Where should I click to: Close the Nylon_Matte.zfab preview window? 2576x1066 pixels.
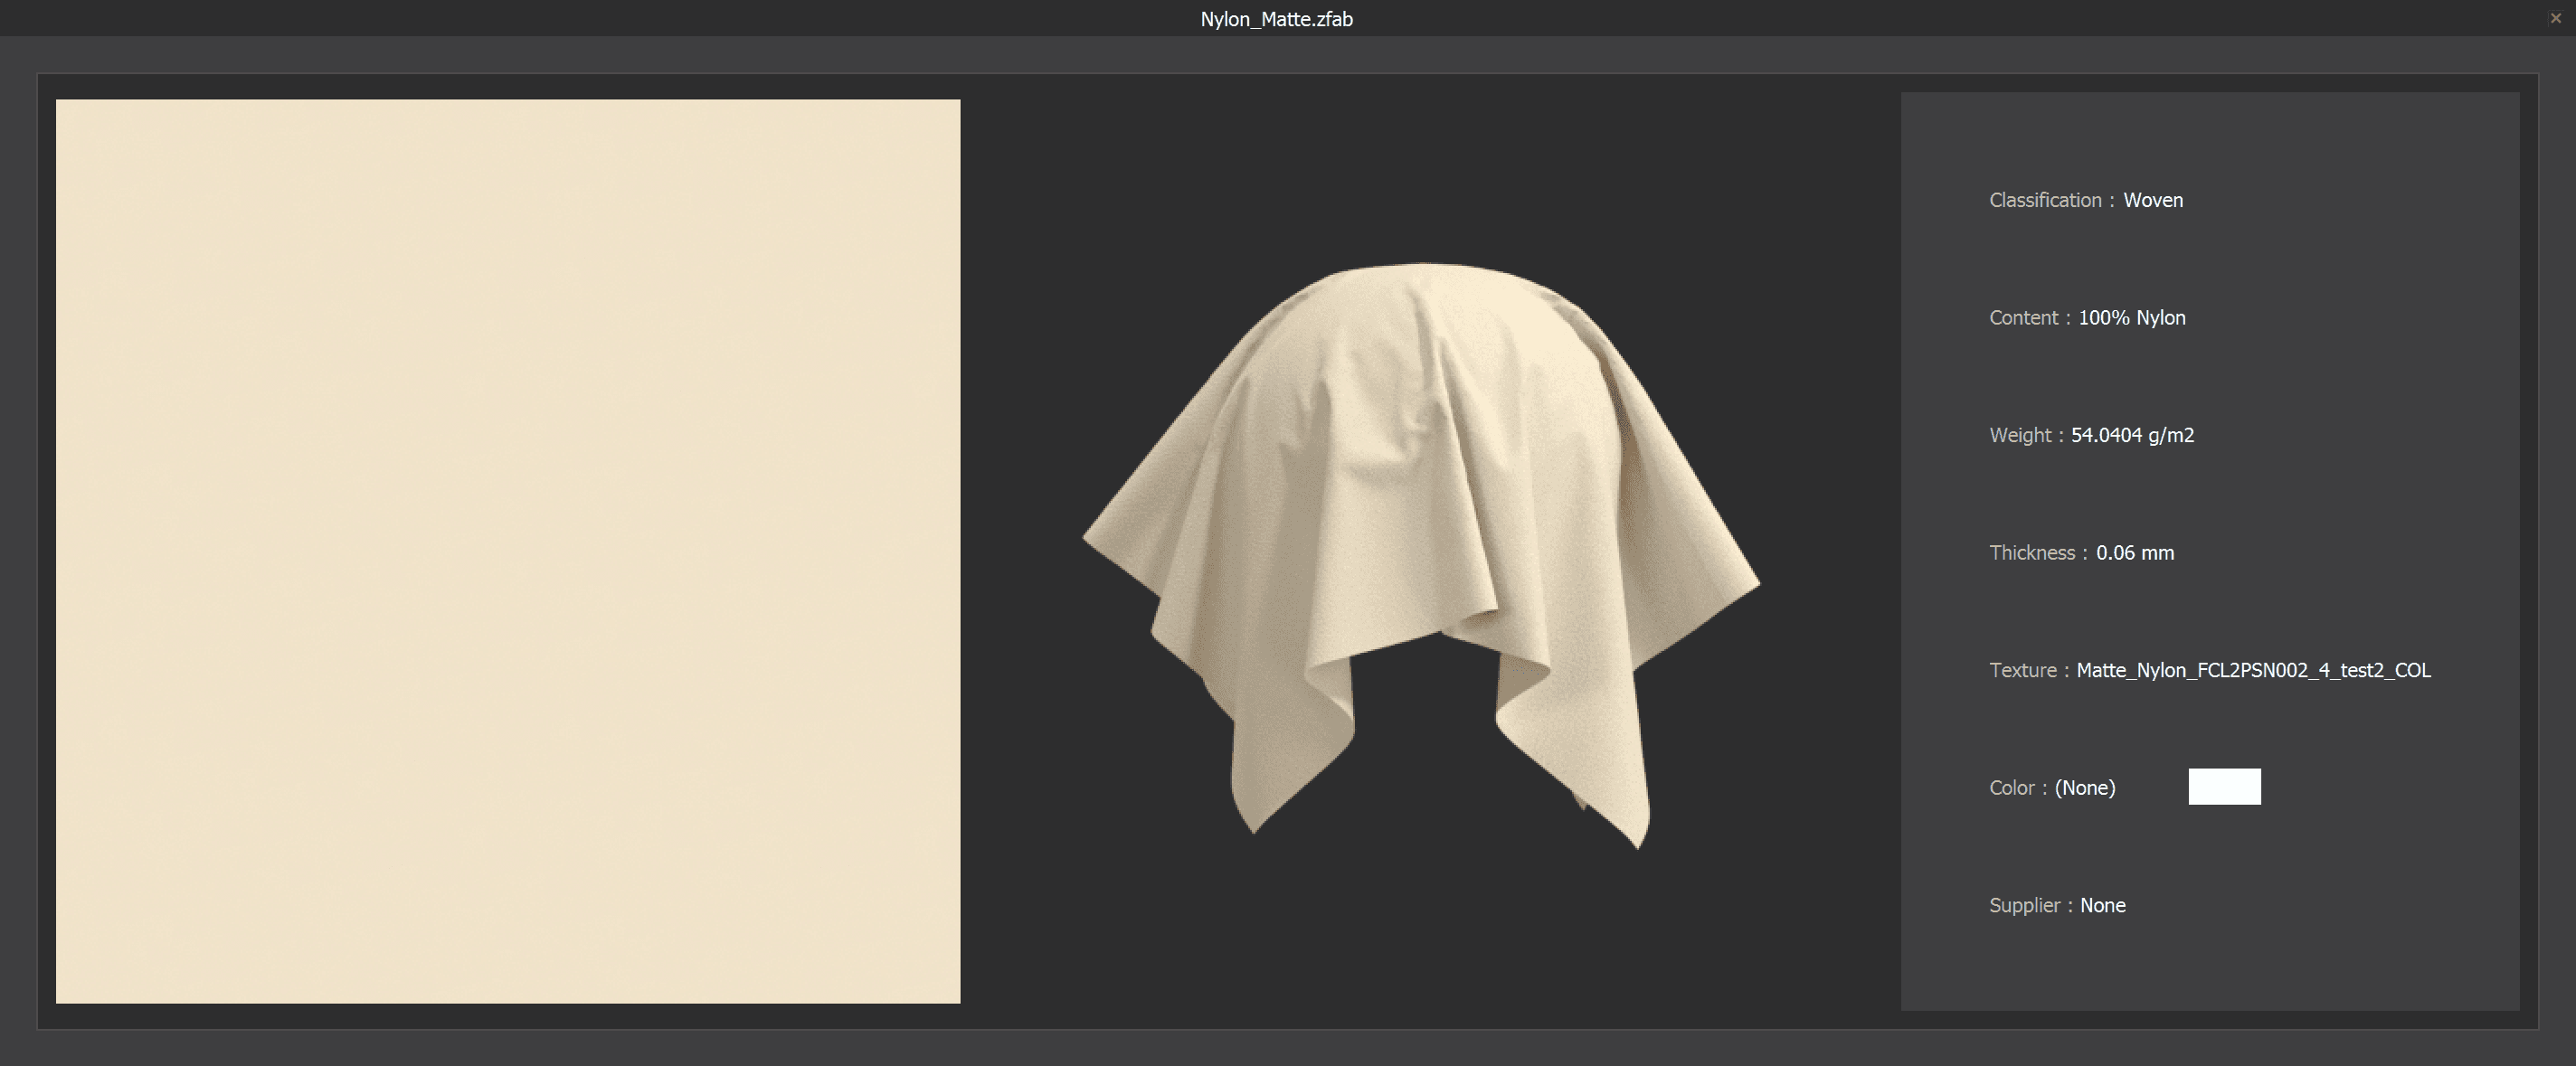click(x=2555, y=18)
